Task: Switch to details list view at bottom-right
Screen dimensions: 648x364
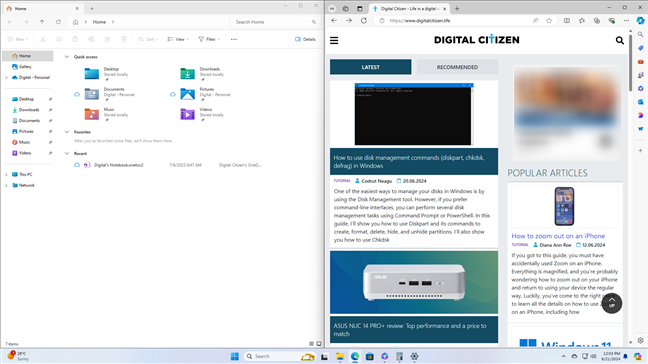Action: point(312,344)
